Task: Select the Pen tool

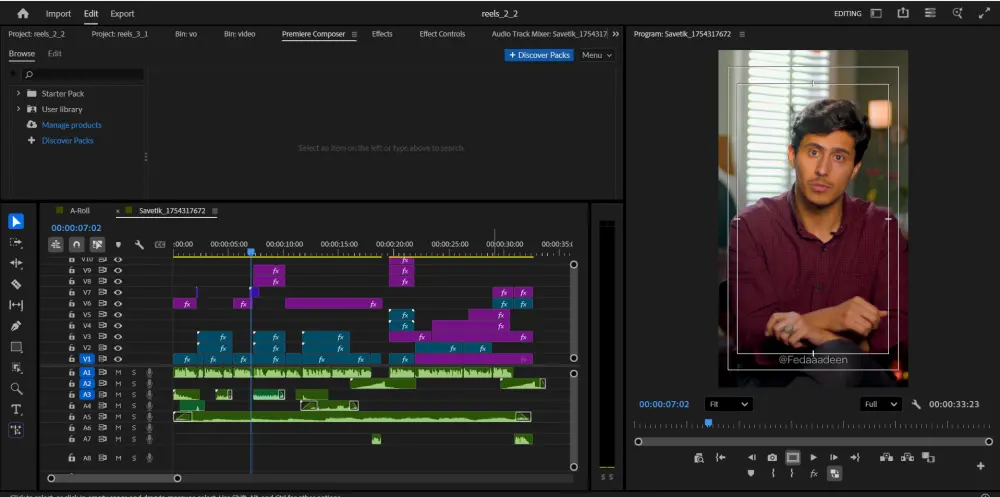Action: 16,326
